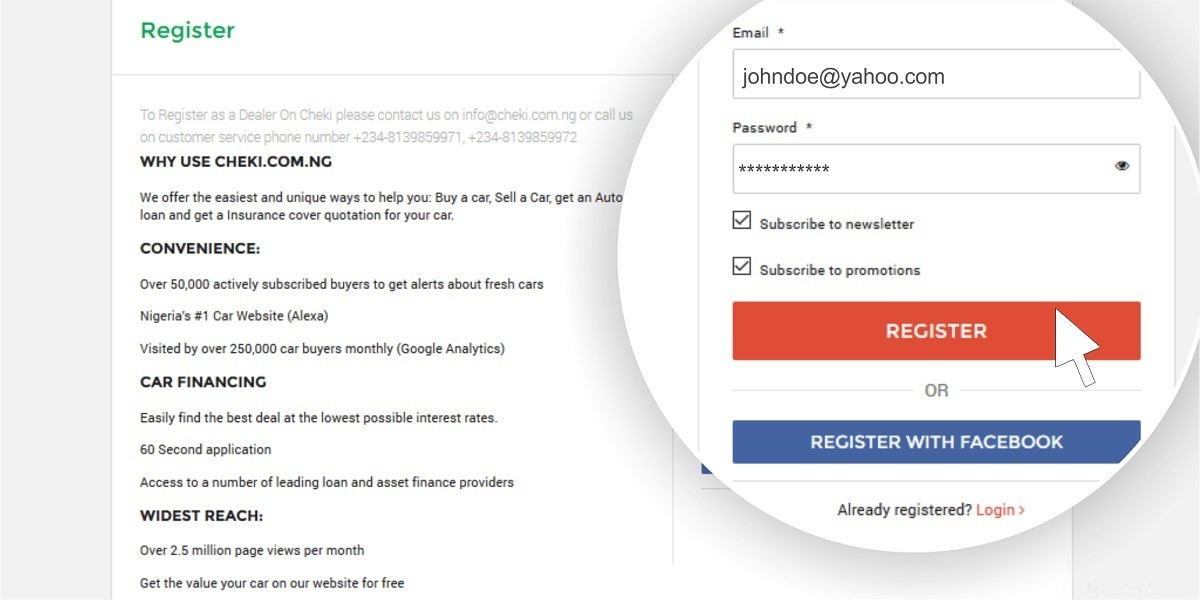Uncheck the Subscribe to newsletter checkbox
1200x600 pixels.
[742, 220]
